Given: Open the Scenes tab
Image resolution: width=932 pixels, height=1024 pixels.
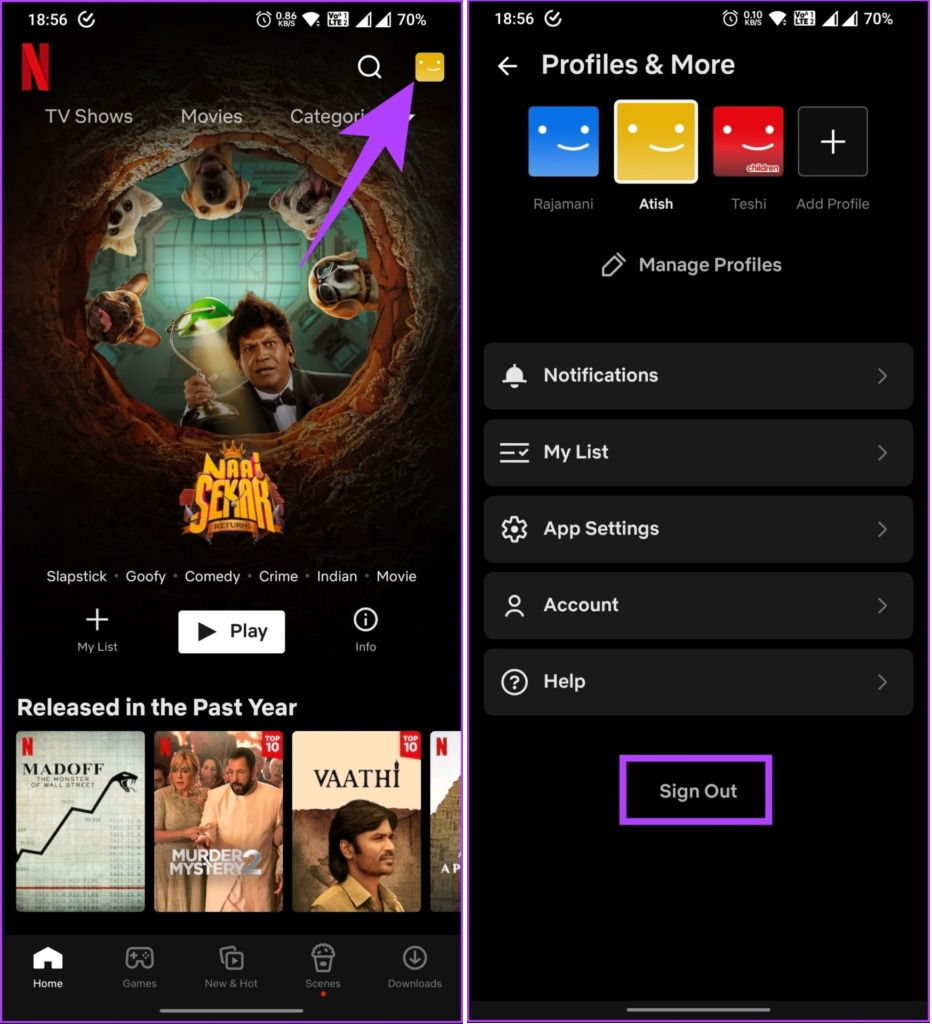Looking at the screenshot, I should click(x=323, y=967).
